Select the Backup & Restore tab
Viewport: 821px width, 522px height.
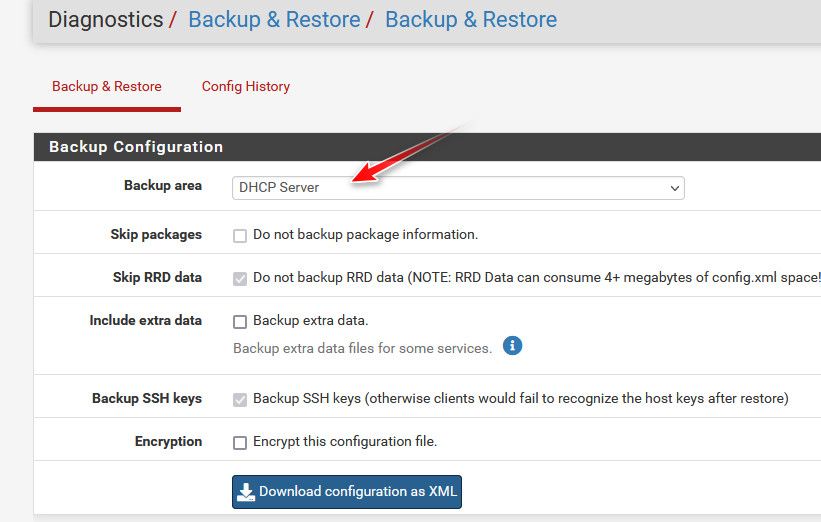pos(107,86)
